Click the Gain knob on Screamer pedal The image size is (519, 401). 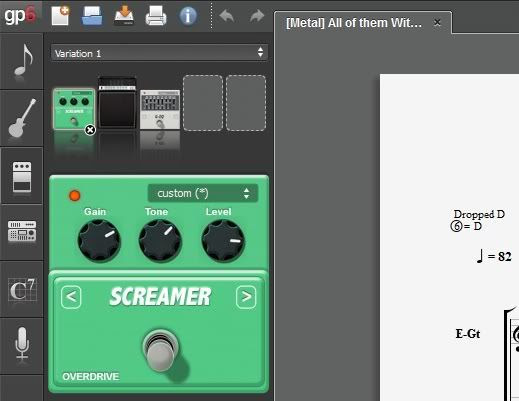[99, 240]
